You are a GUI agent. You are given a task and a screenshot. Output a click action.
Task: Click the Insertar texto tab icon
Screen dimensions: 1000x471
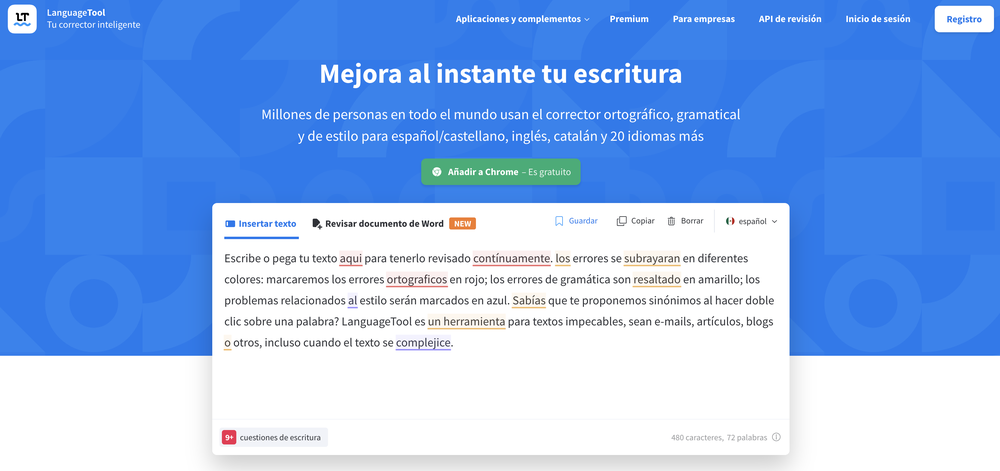click(230, 224)
